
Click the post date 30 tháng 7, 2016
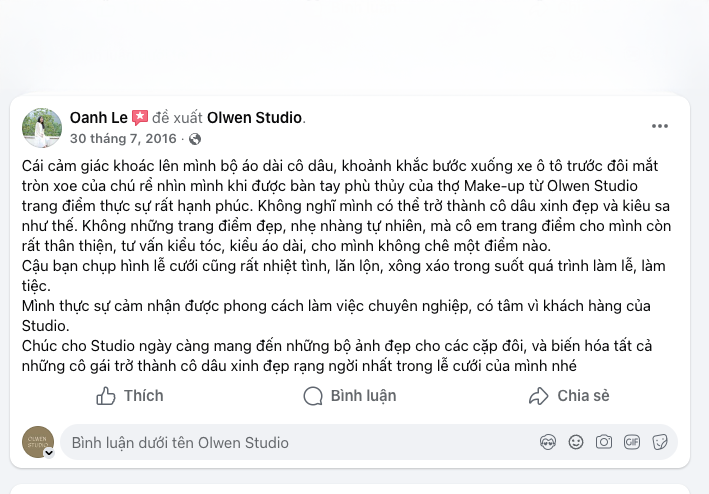click(123, 139)
